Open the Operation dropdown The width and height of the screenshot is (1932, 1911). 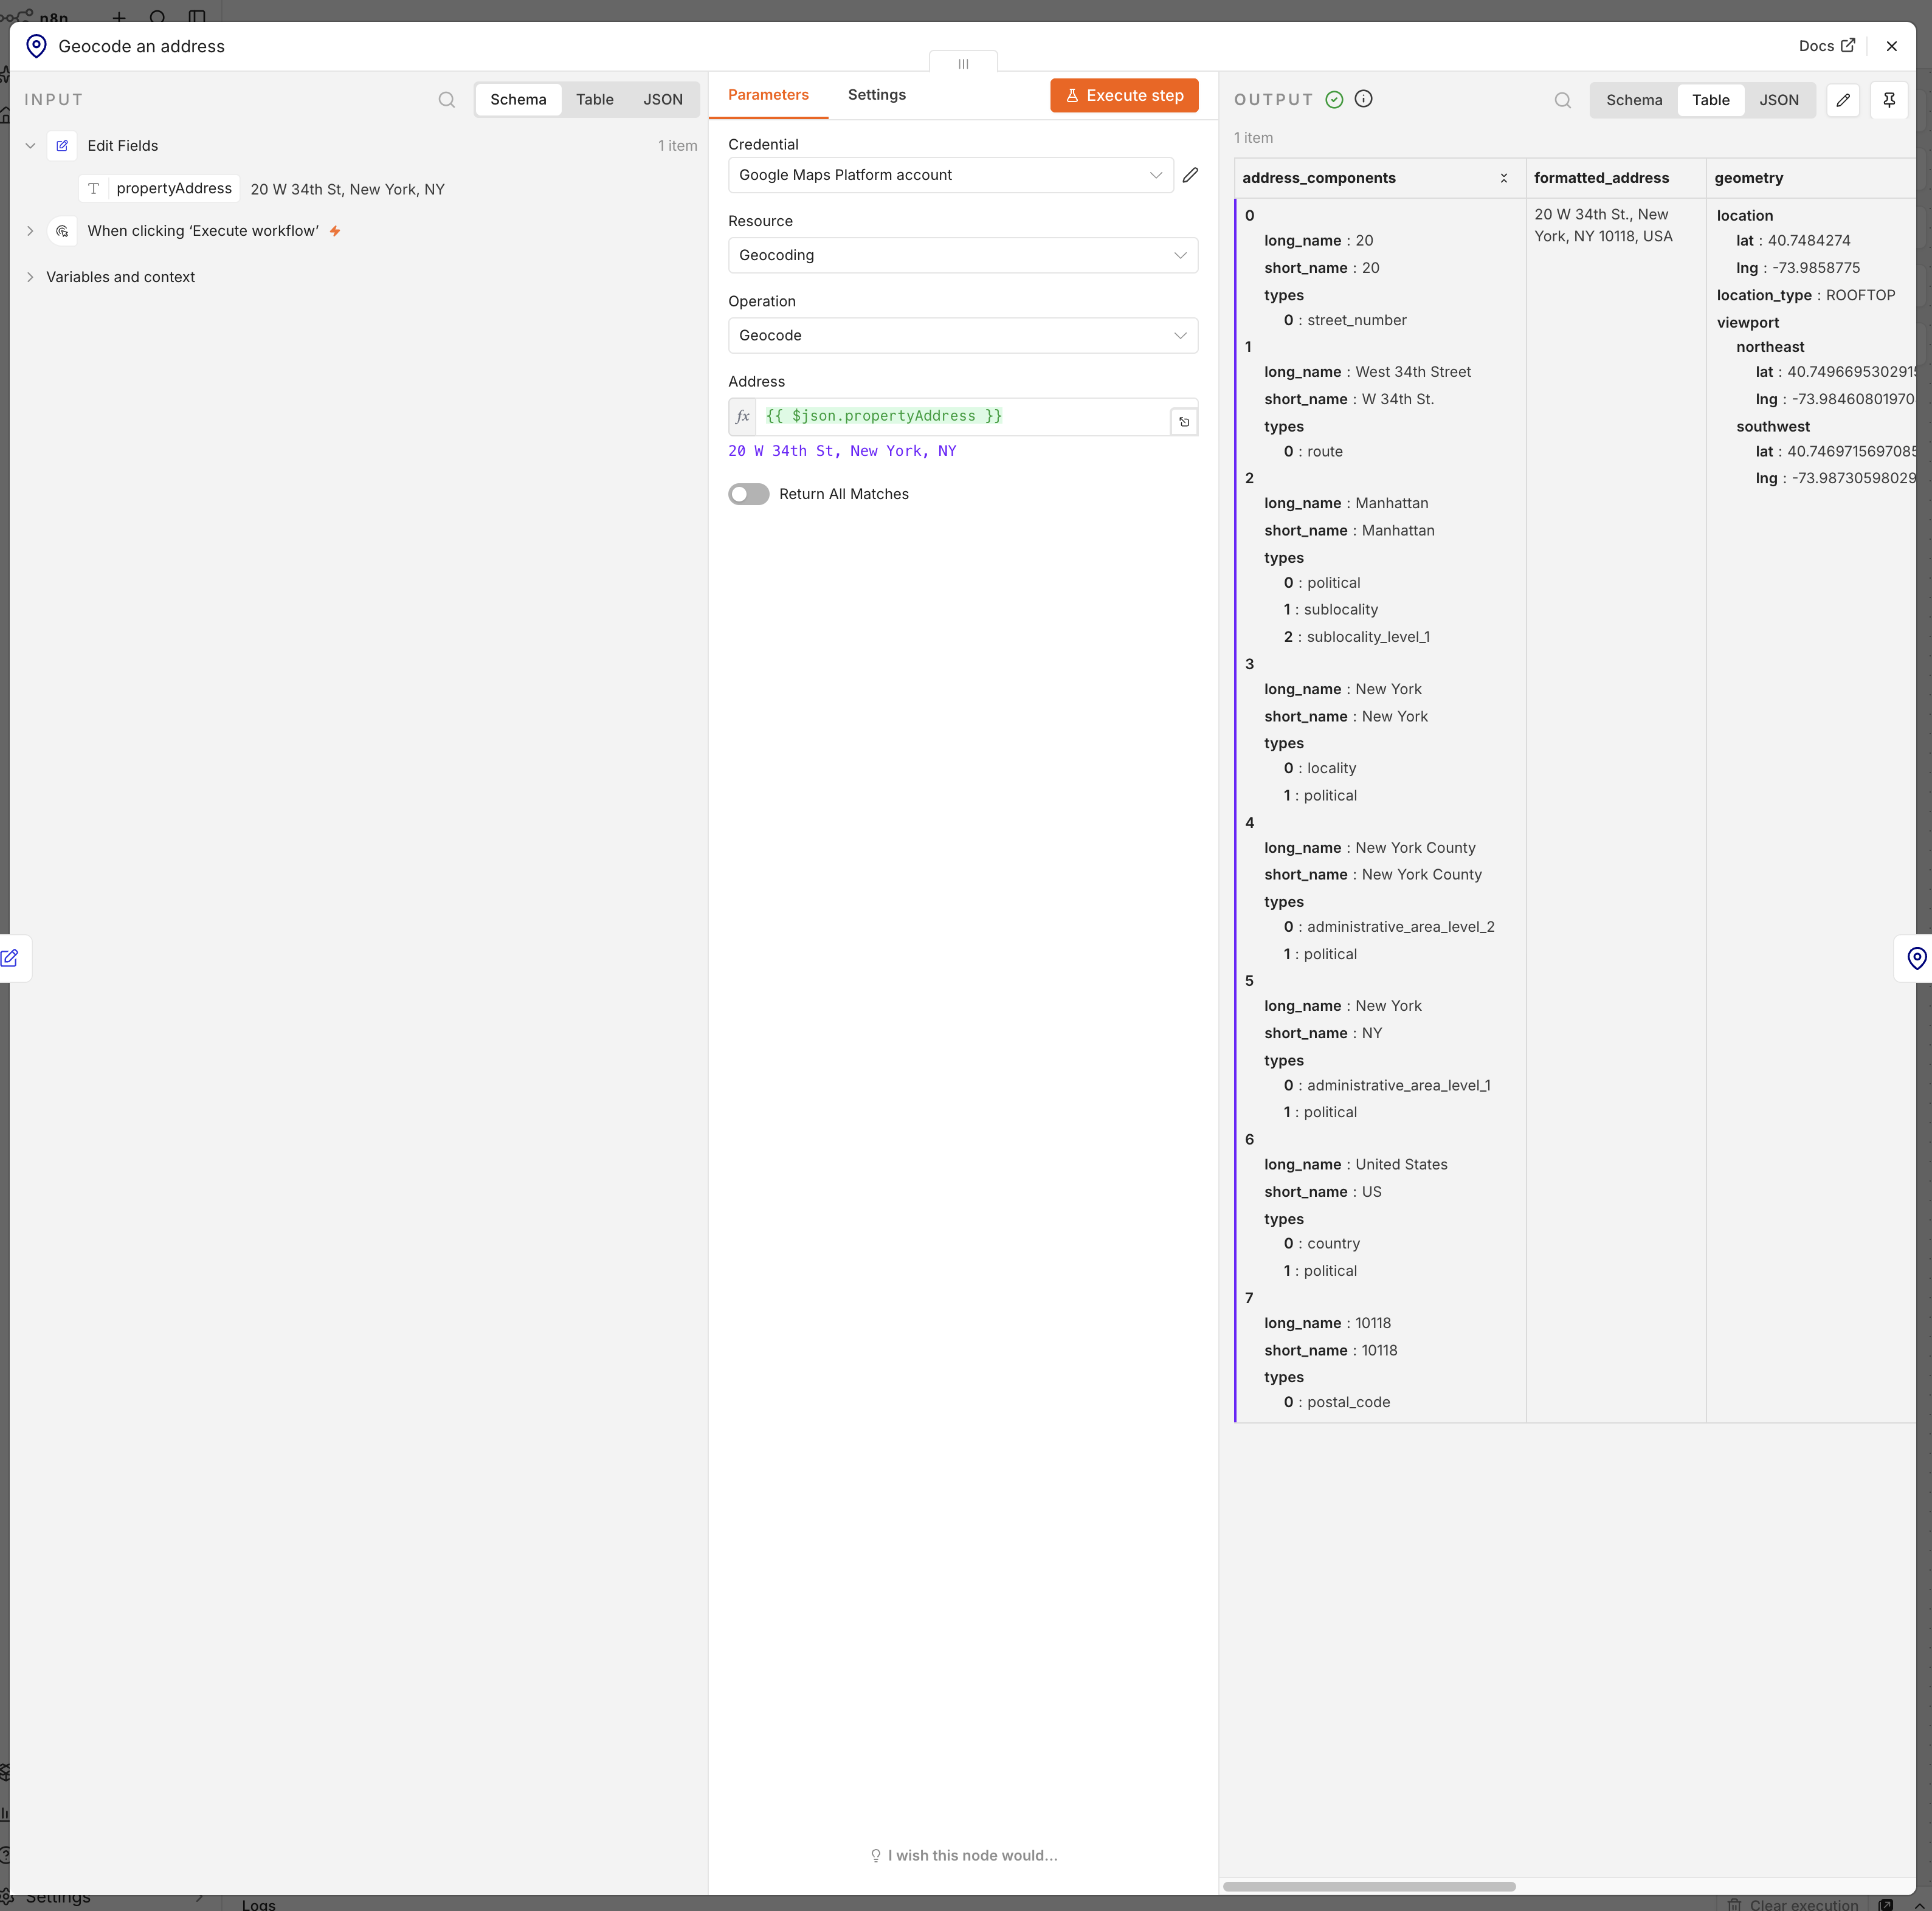point(963,335)
